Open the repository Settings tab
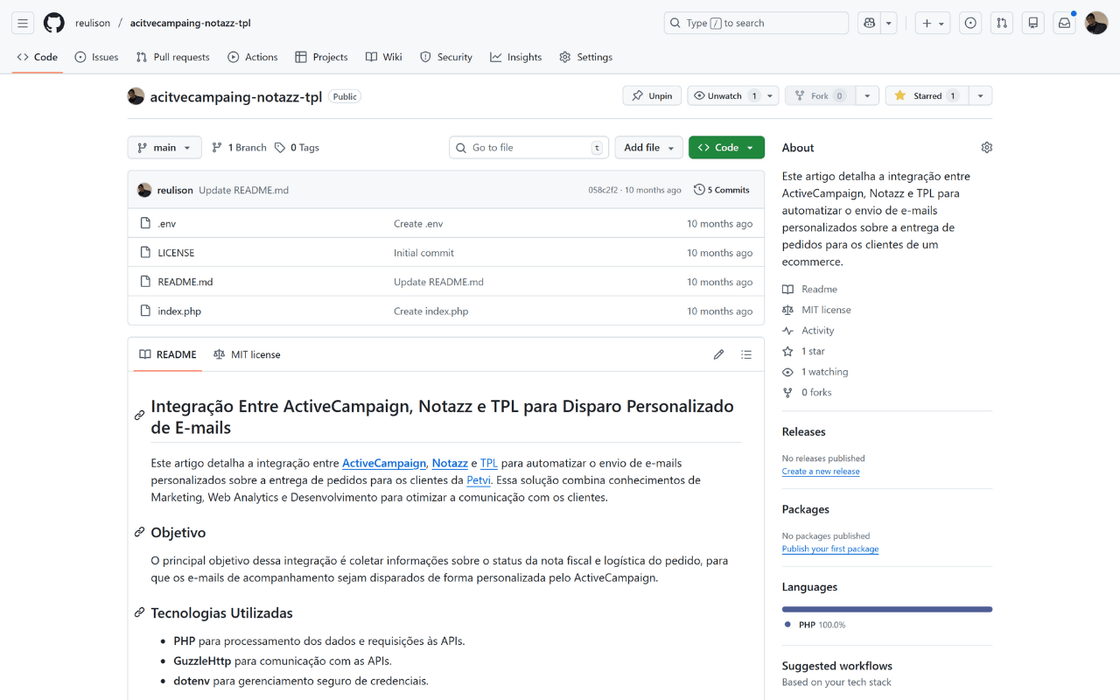The height and width of the screenshot is (700, 1120). [585, 57]
